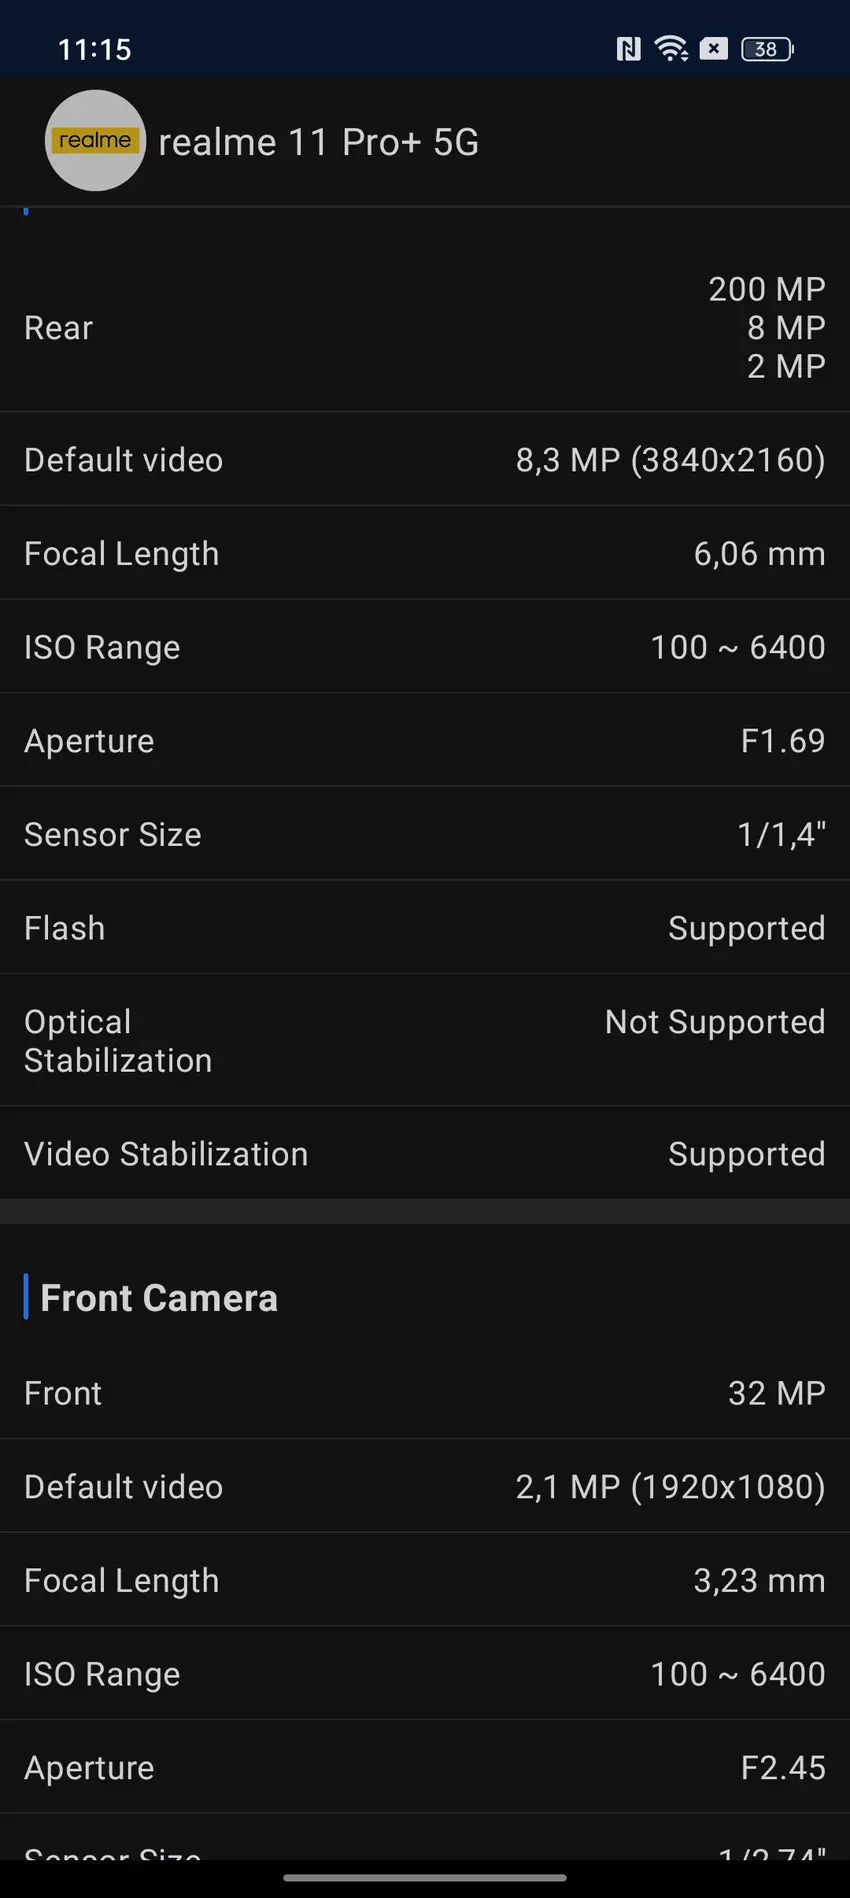This screenshot has height=1898, width=850.
Task: Tap the rear ISO Range row
Action: pyautogui.click(x=425, y=647)
